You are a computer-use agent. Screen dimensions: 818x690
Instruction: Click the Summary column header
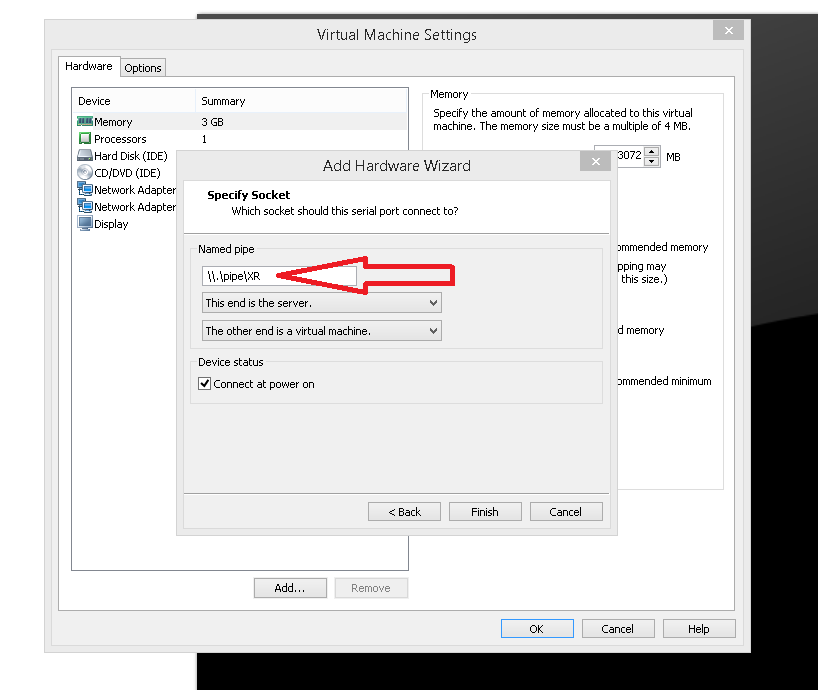click(x=223, y=101)
